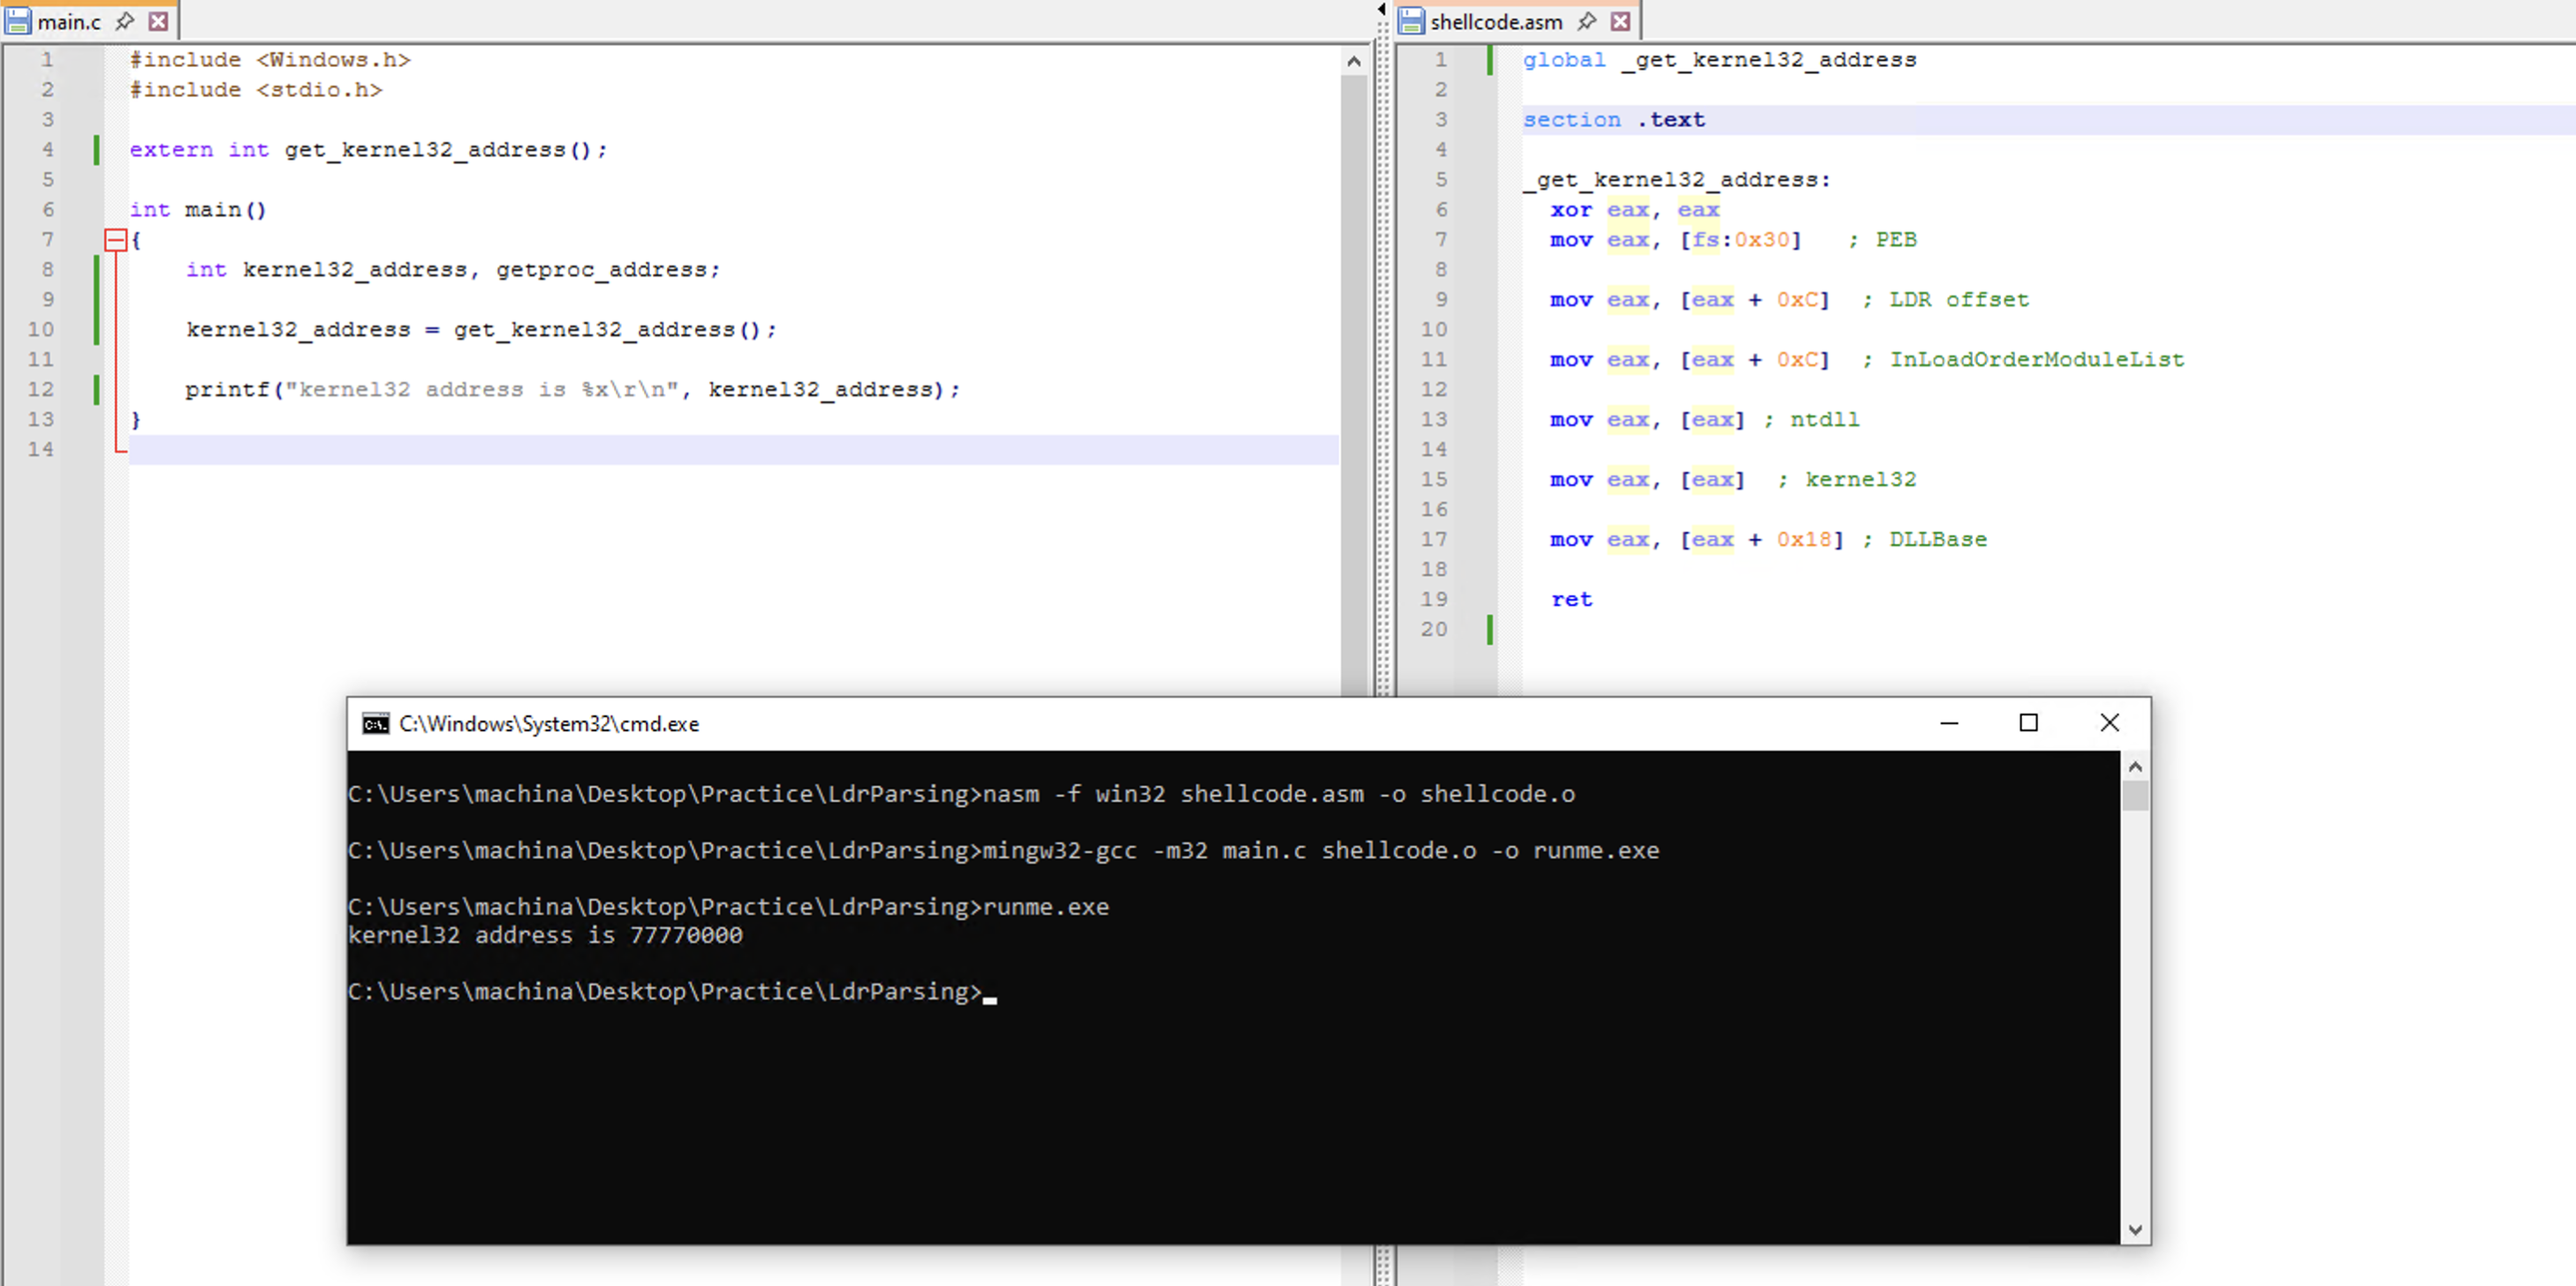Minimize the command prompt window
The width and height of the screenshot is (2576, 1286).
click(1950, 722)
